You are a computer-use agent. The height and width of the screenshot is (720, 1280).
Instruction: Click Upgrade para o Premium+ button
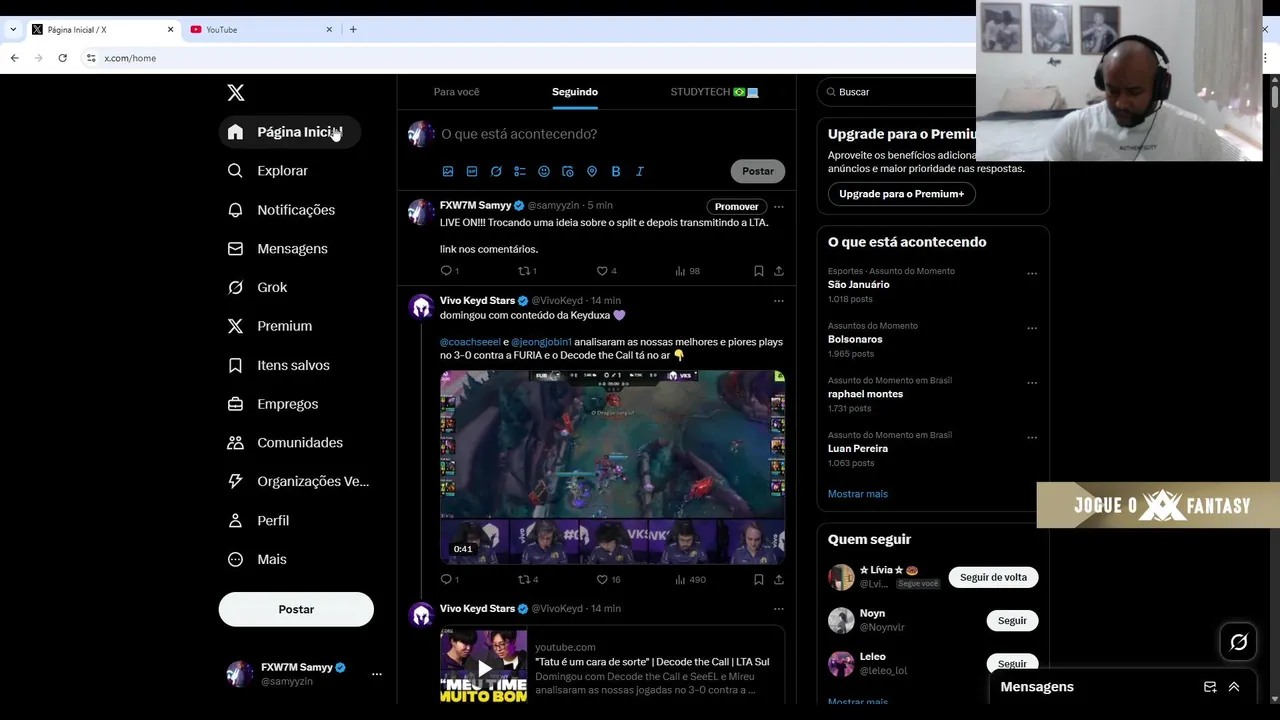(901, 194)
